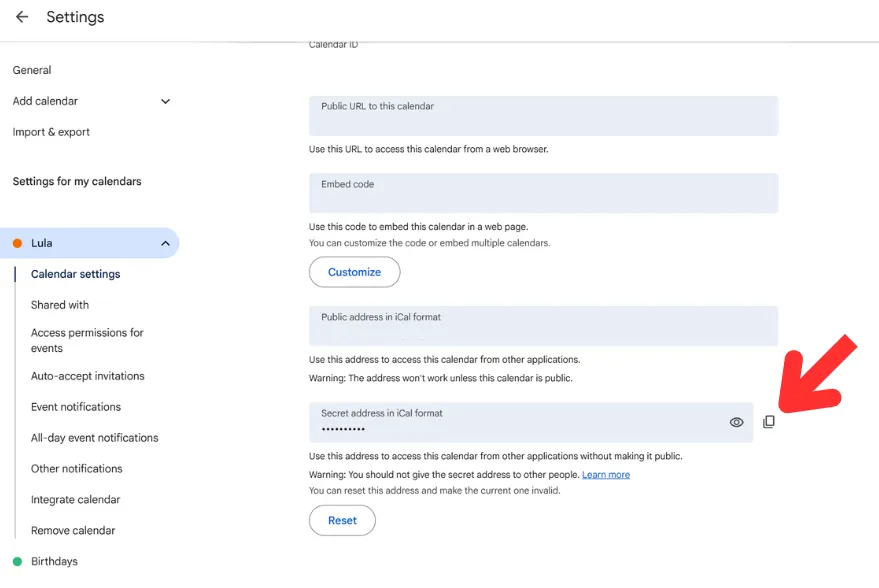
Task: Open Event notifications section
Action: coord(76,407)
